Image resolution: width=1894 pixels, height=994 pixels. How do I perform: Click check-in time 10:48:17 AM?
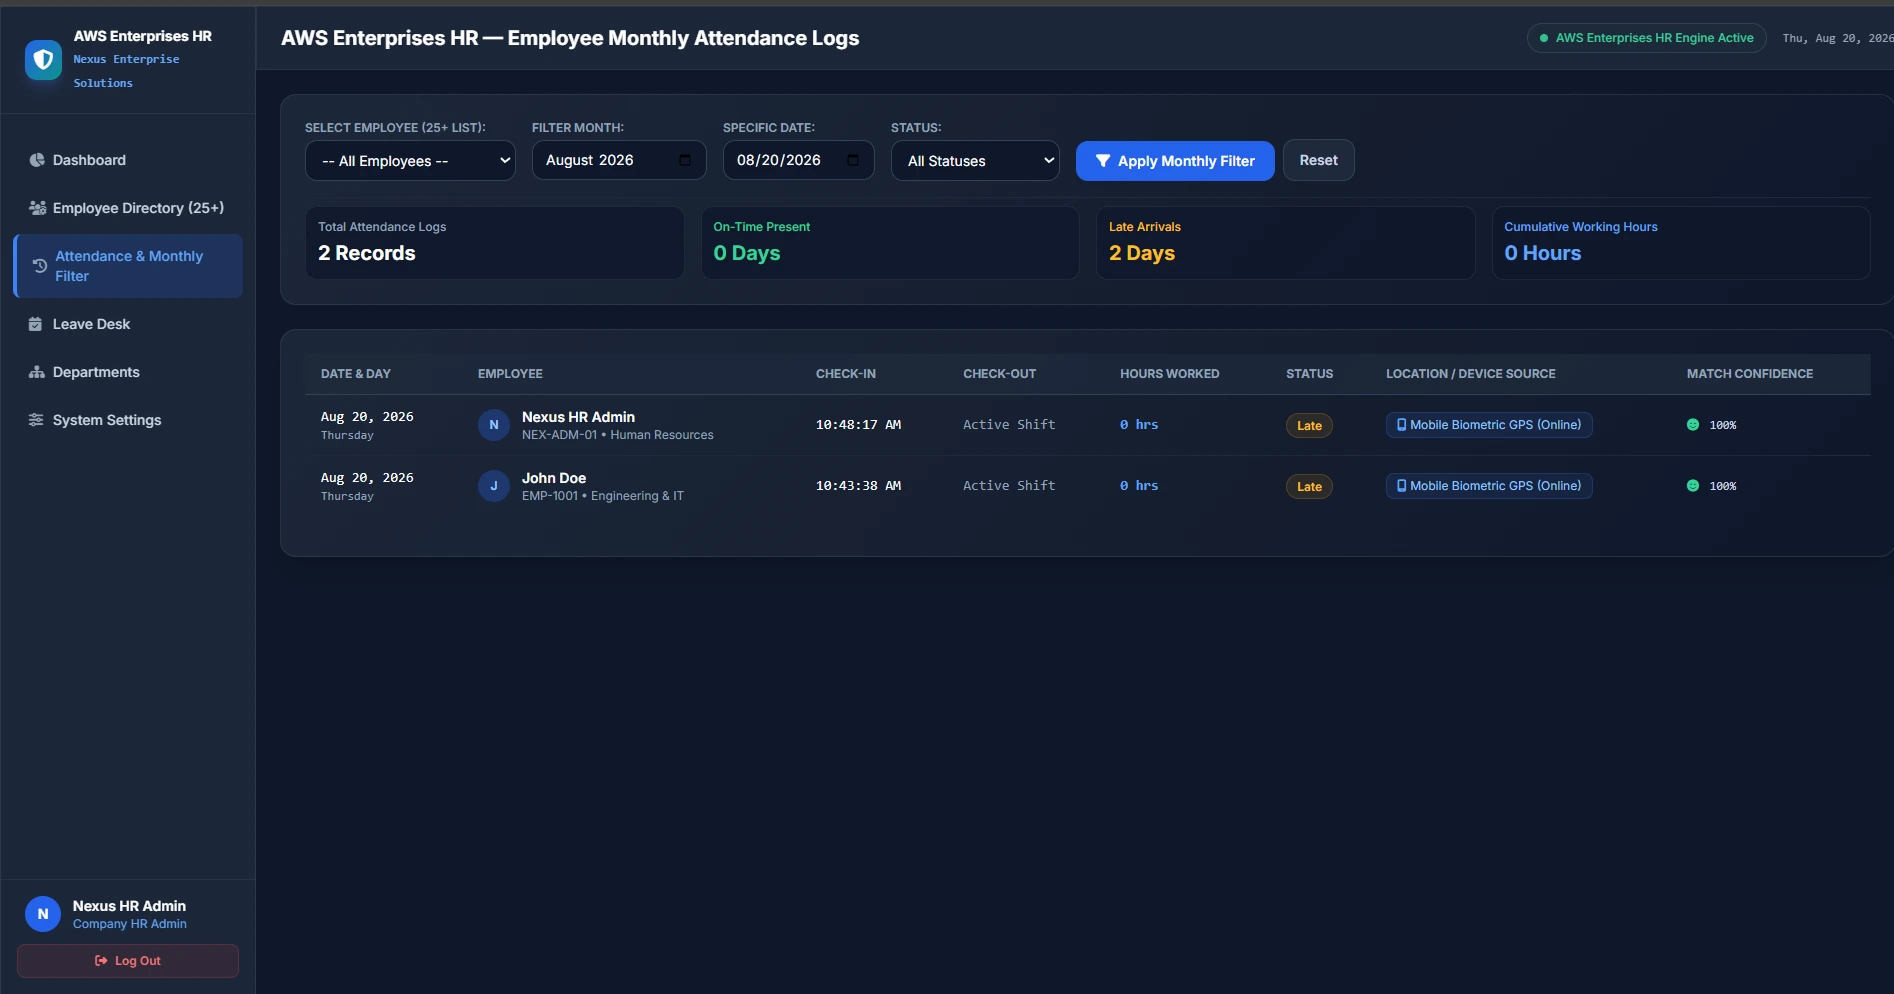pyautogui.click(x=858, y=425)
